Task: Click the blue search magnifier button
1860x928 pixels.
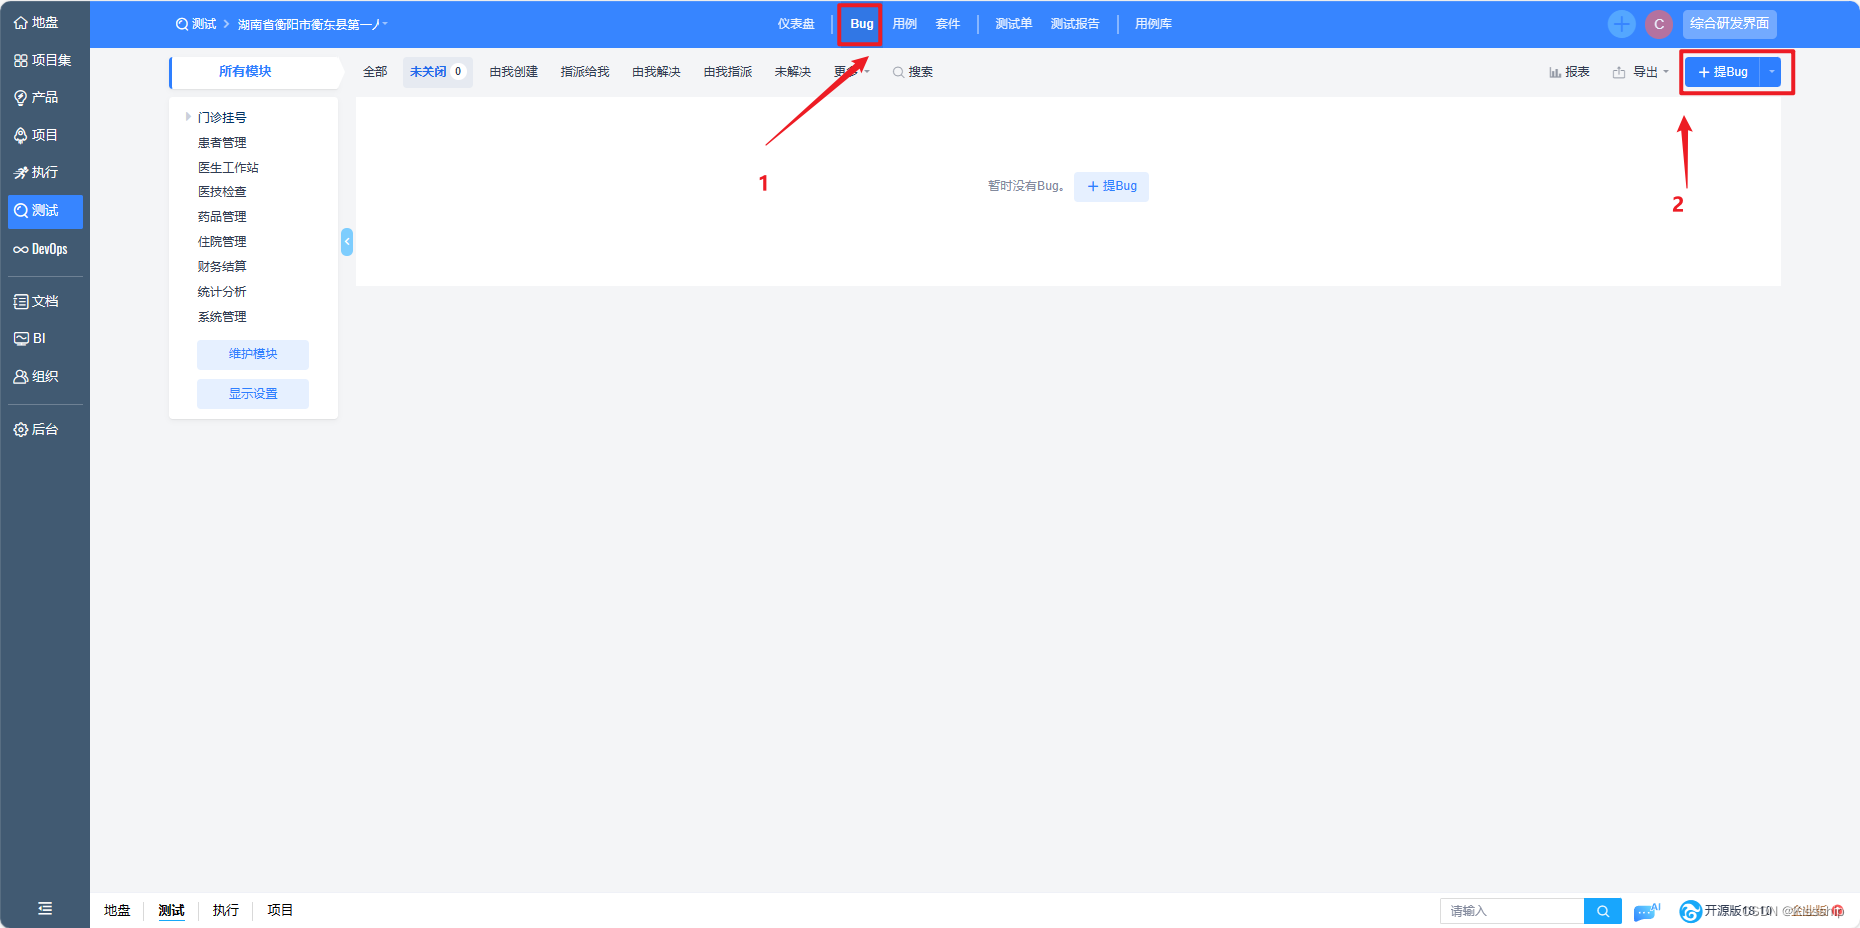Action: pos(1603,911)
